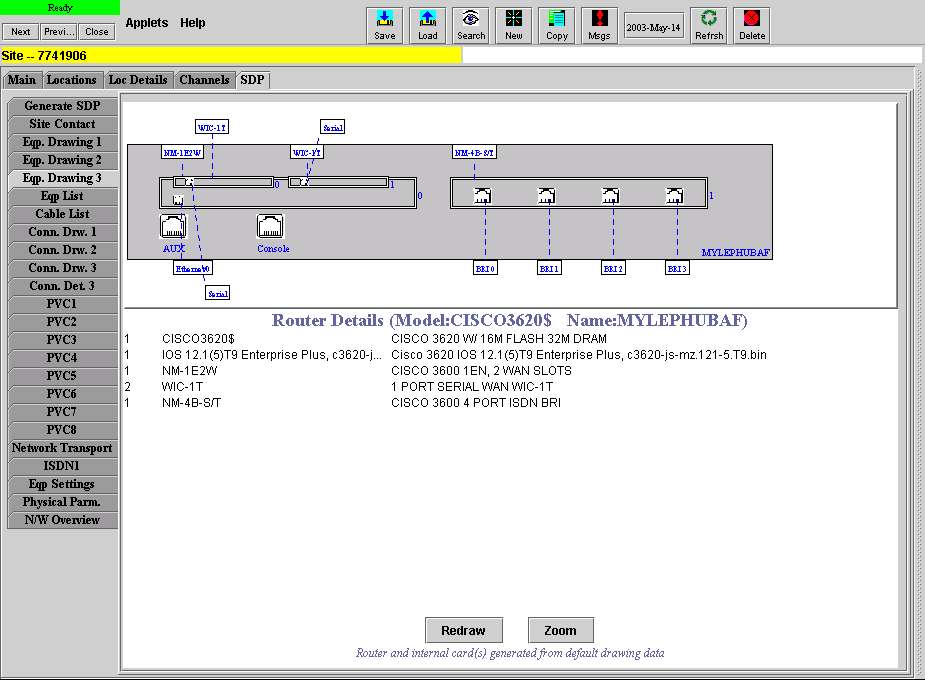This screenshot has height=680, width=925.
Task: Open Conn. Drw. 2 in sidebar
Action: pos(62,250)
